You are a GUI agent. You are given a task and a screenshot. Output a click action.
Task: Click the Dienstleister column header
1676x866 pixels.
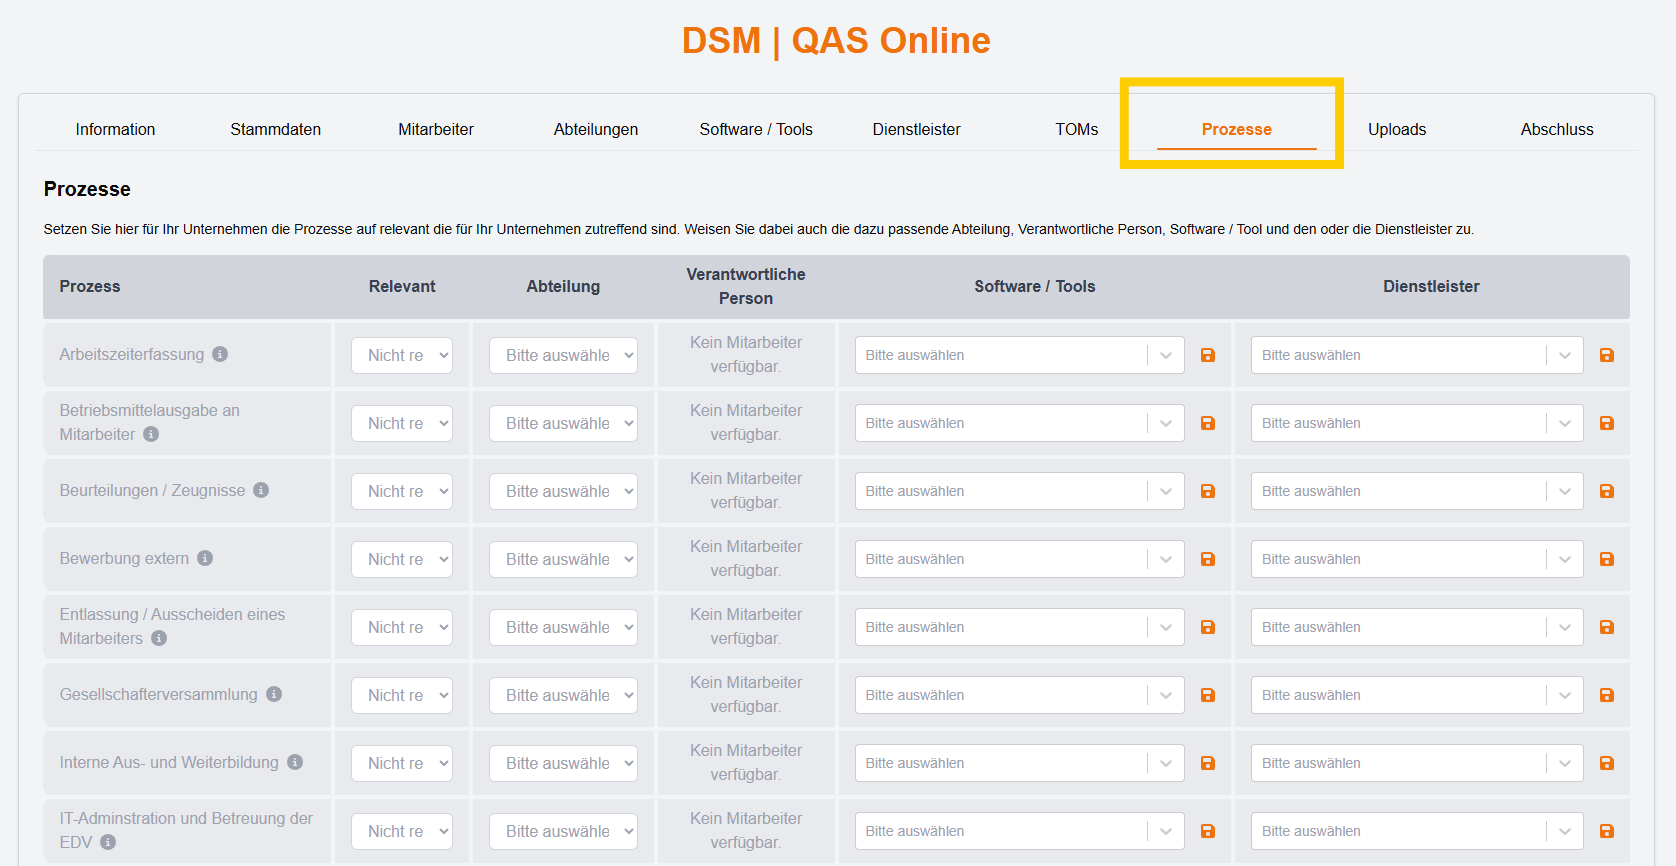click(1431, 286)
